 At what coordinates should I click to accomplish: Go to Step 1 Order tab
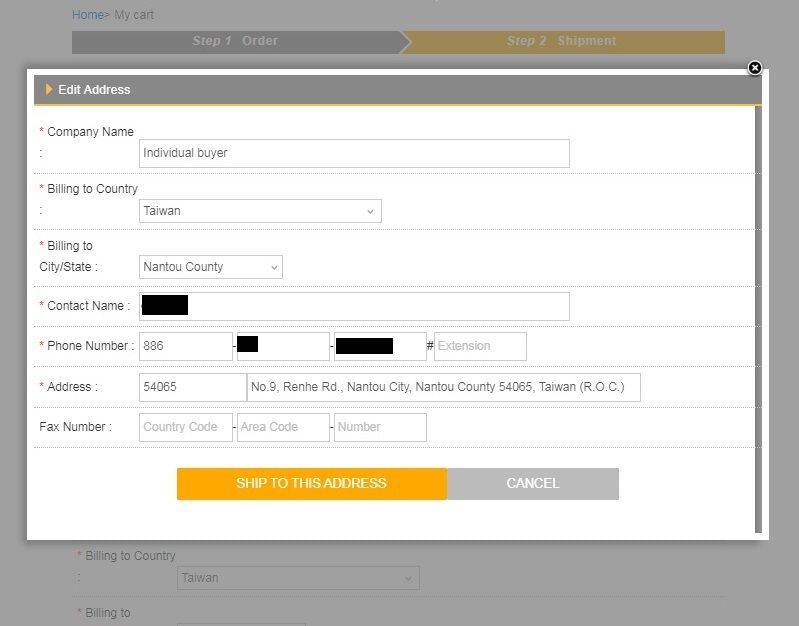pyautogui.click(x=236, y=41)
